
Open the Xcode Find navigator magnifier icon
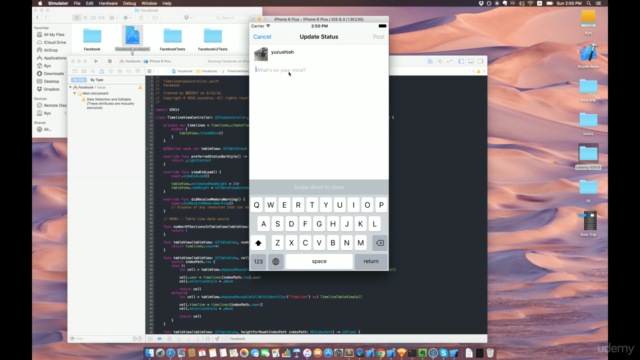click(x=93, y=71)
